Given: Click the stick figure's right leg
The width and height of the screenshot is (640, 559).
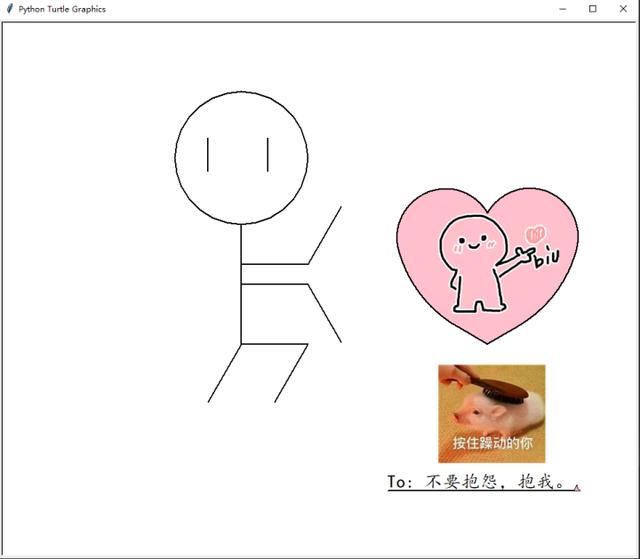Looking at the screenshot, I should [291, 373].
